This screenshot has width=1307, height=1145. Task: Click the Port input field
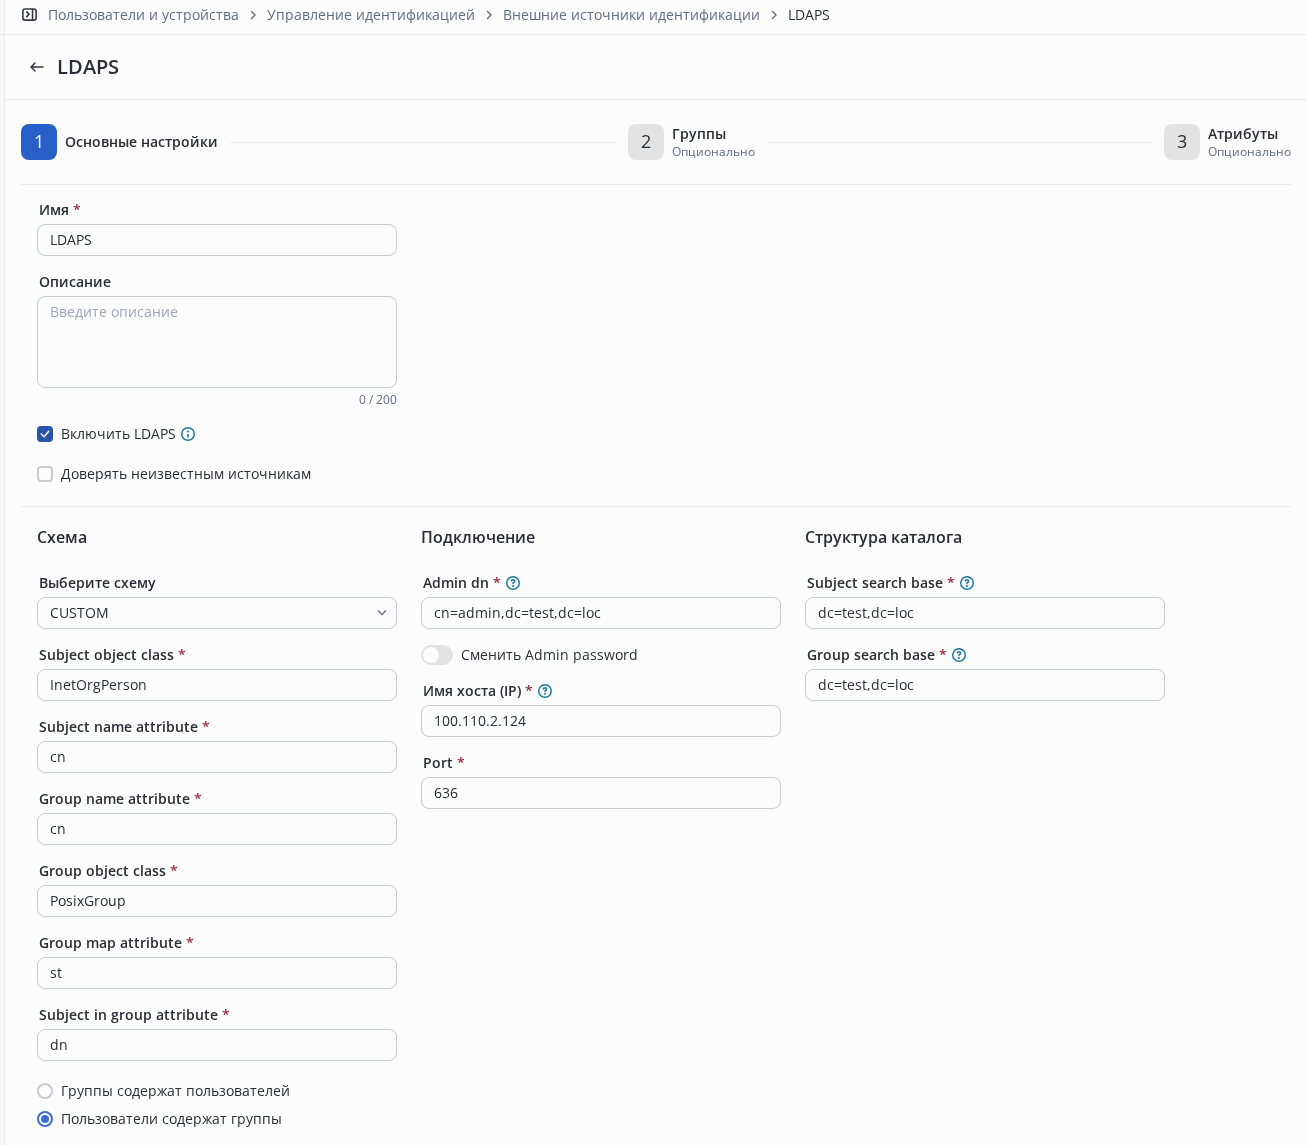click(x=600, y=793)
